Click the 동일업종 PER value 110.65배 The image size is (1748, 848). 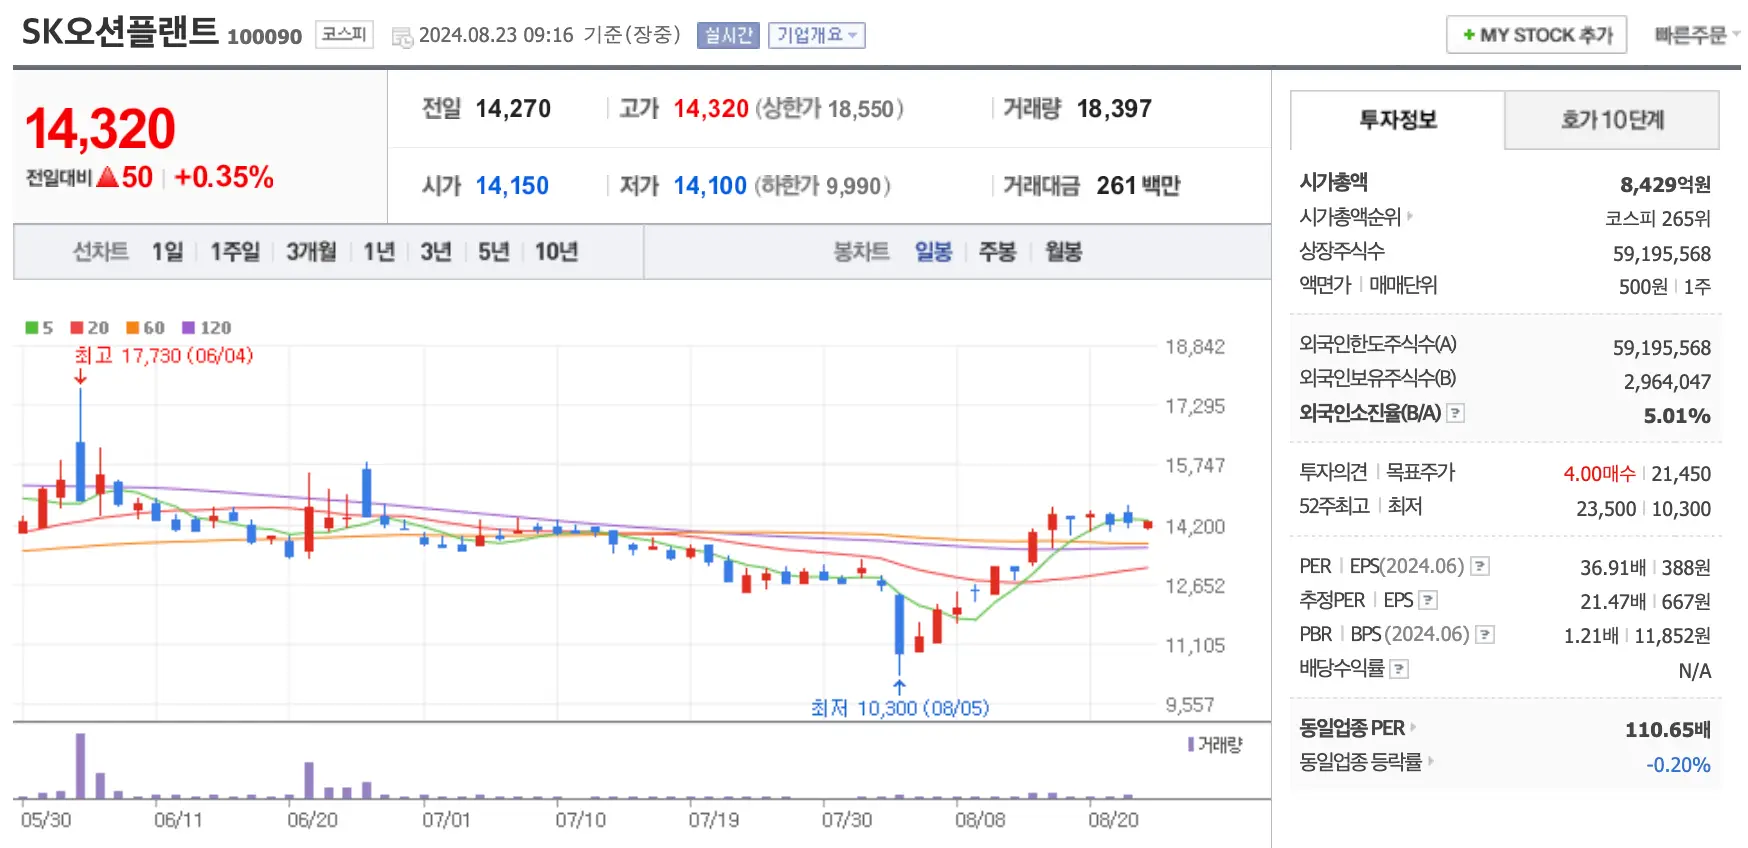pos(1667,729)
